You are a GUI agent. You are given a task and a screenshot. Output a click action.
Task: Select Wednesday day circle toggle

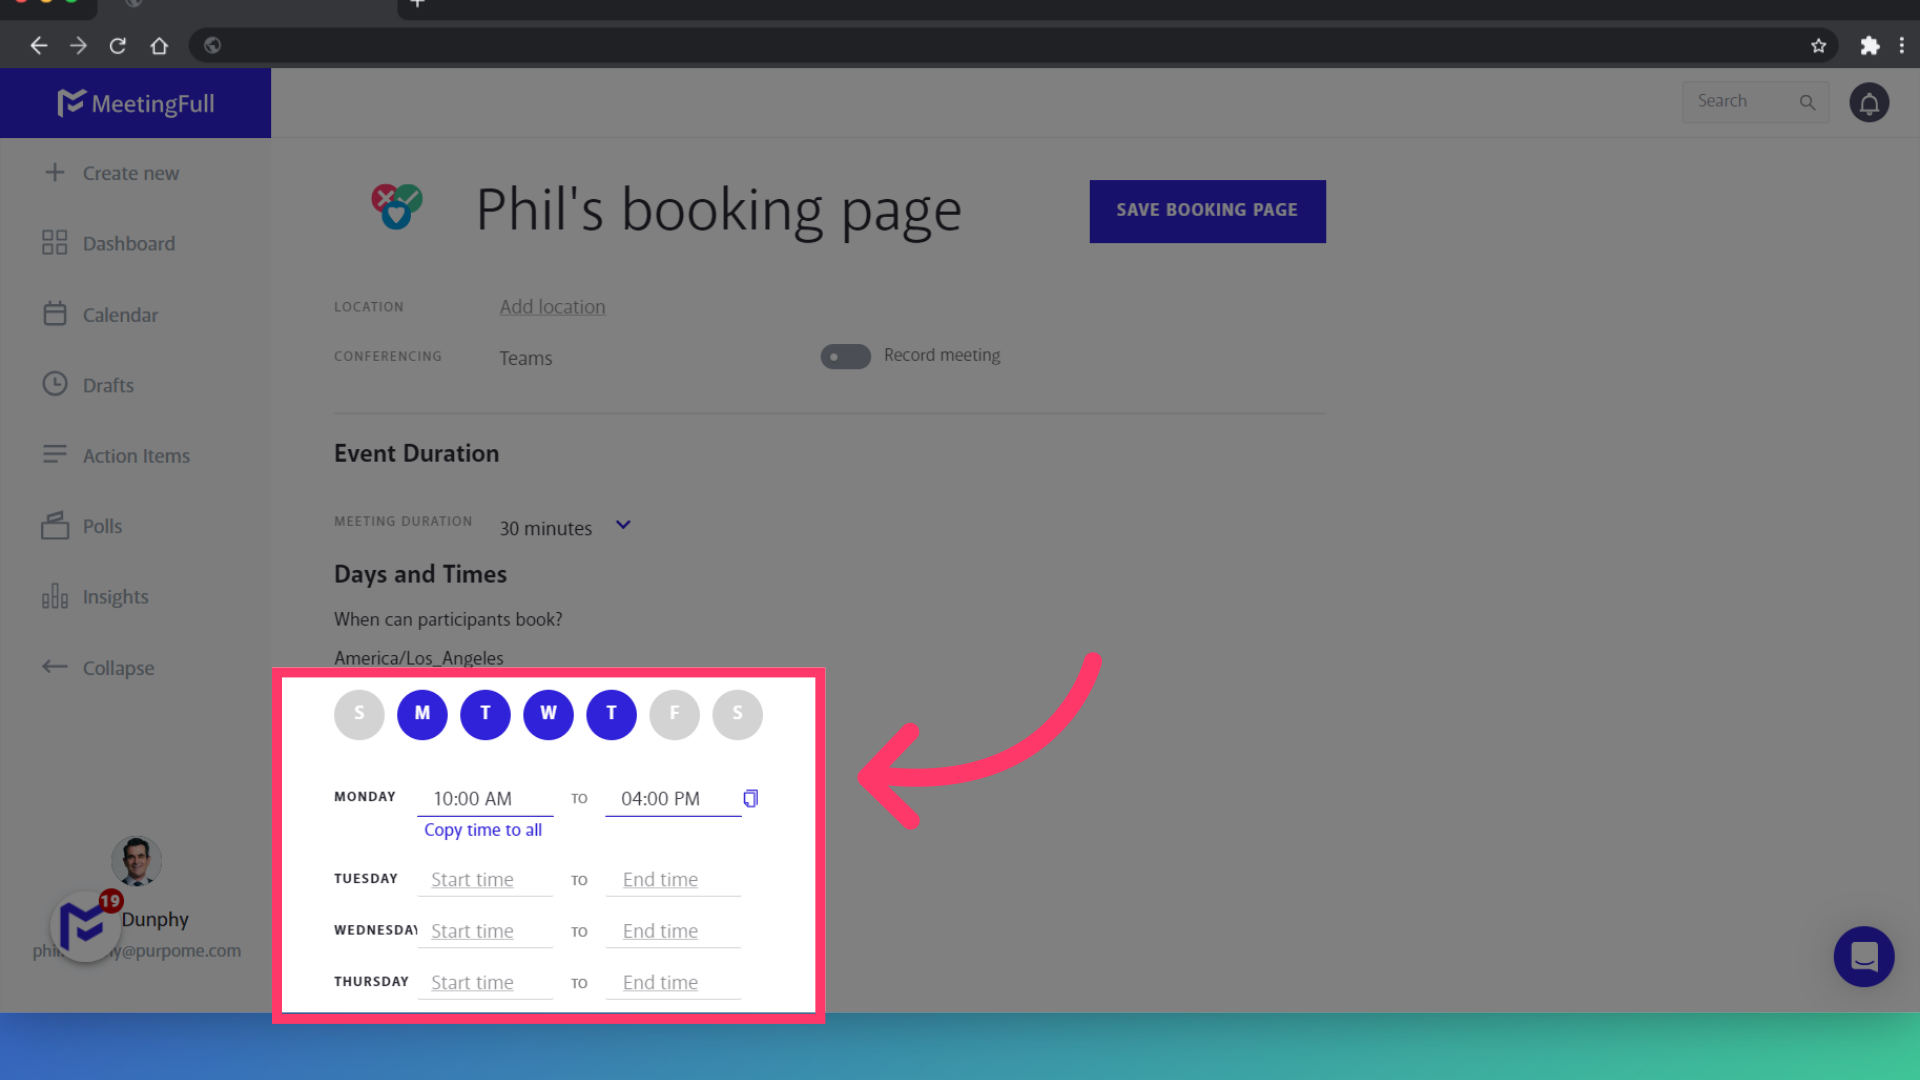[x=549, y=713]
